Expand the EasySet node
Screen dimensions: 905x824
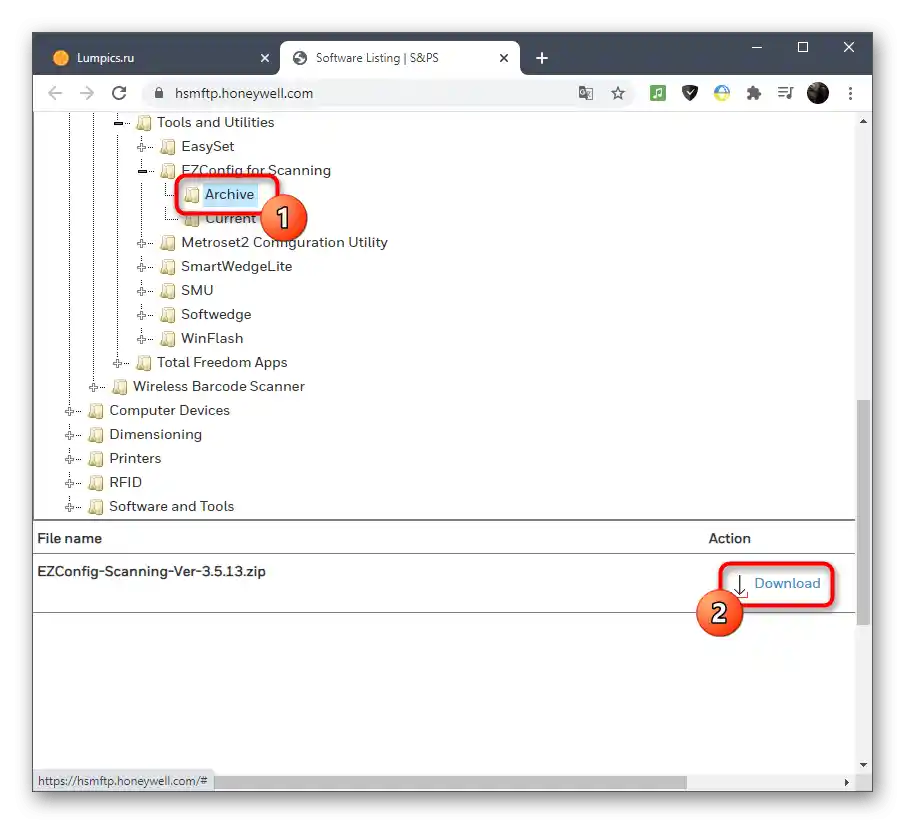(142, 147)
